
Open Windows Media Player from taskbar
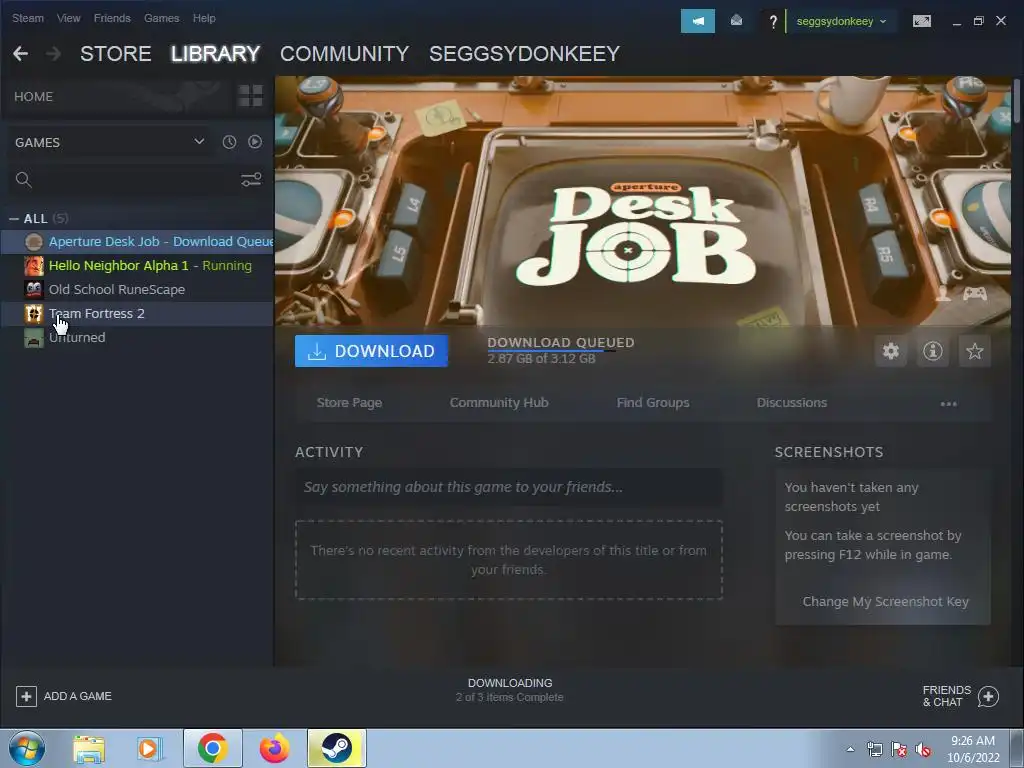point(150,748)
